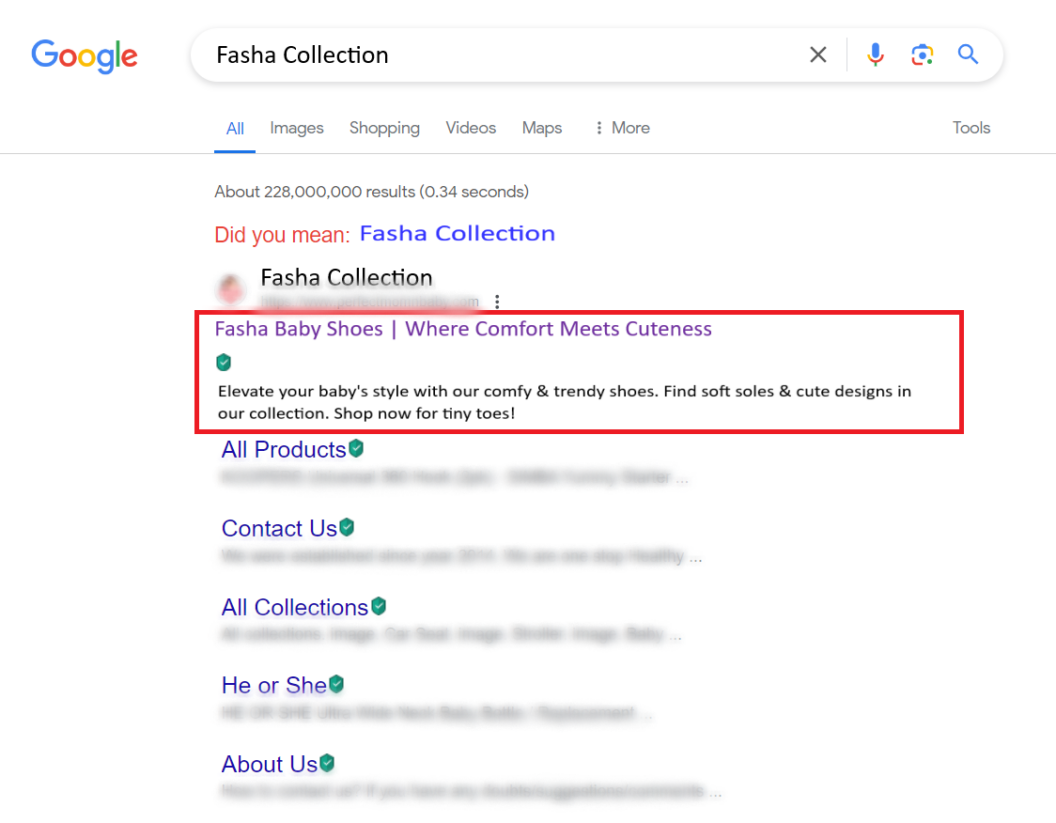Open Fasha Baby Shoes result title link
This screenshot has width=1056, height=823.
coord(463,329)
